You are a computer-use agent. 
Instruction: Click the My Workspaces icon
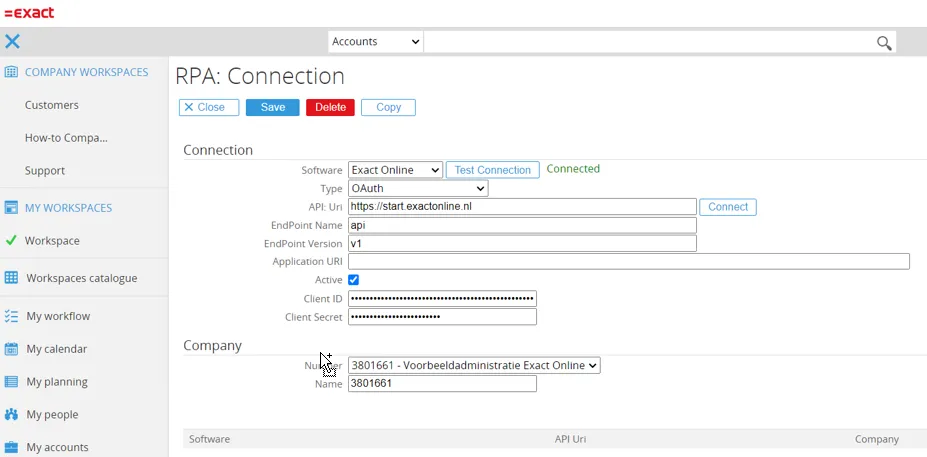click(11, 208)
